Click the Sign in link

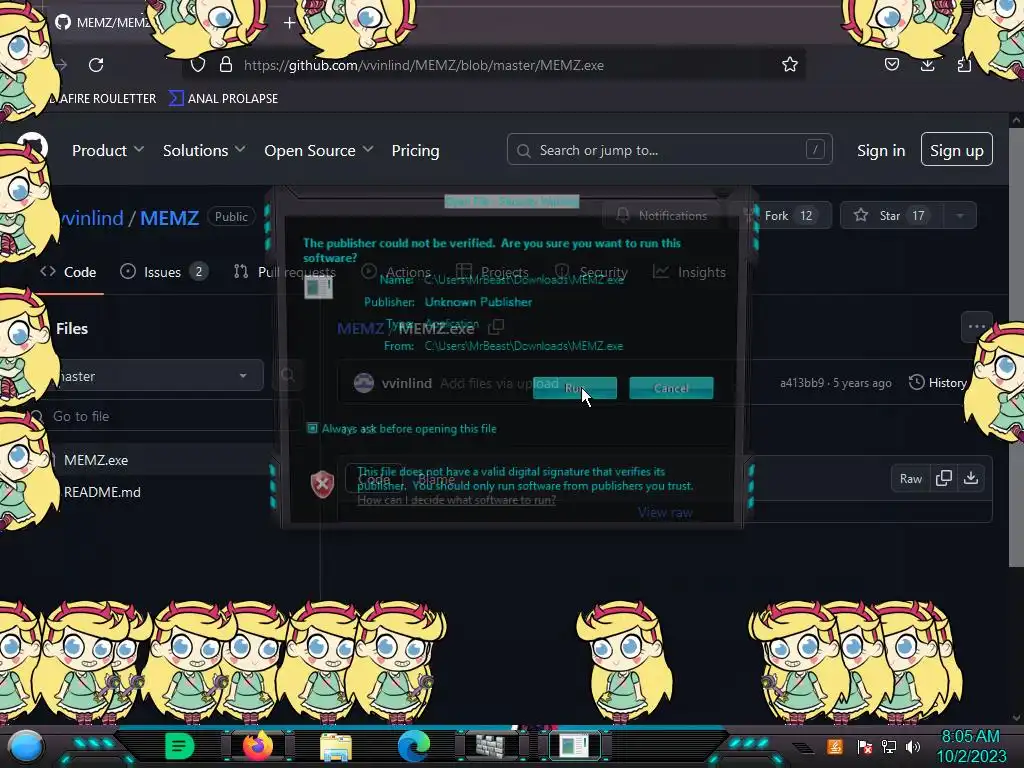(881, 150)
